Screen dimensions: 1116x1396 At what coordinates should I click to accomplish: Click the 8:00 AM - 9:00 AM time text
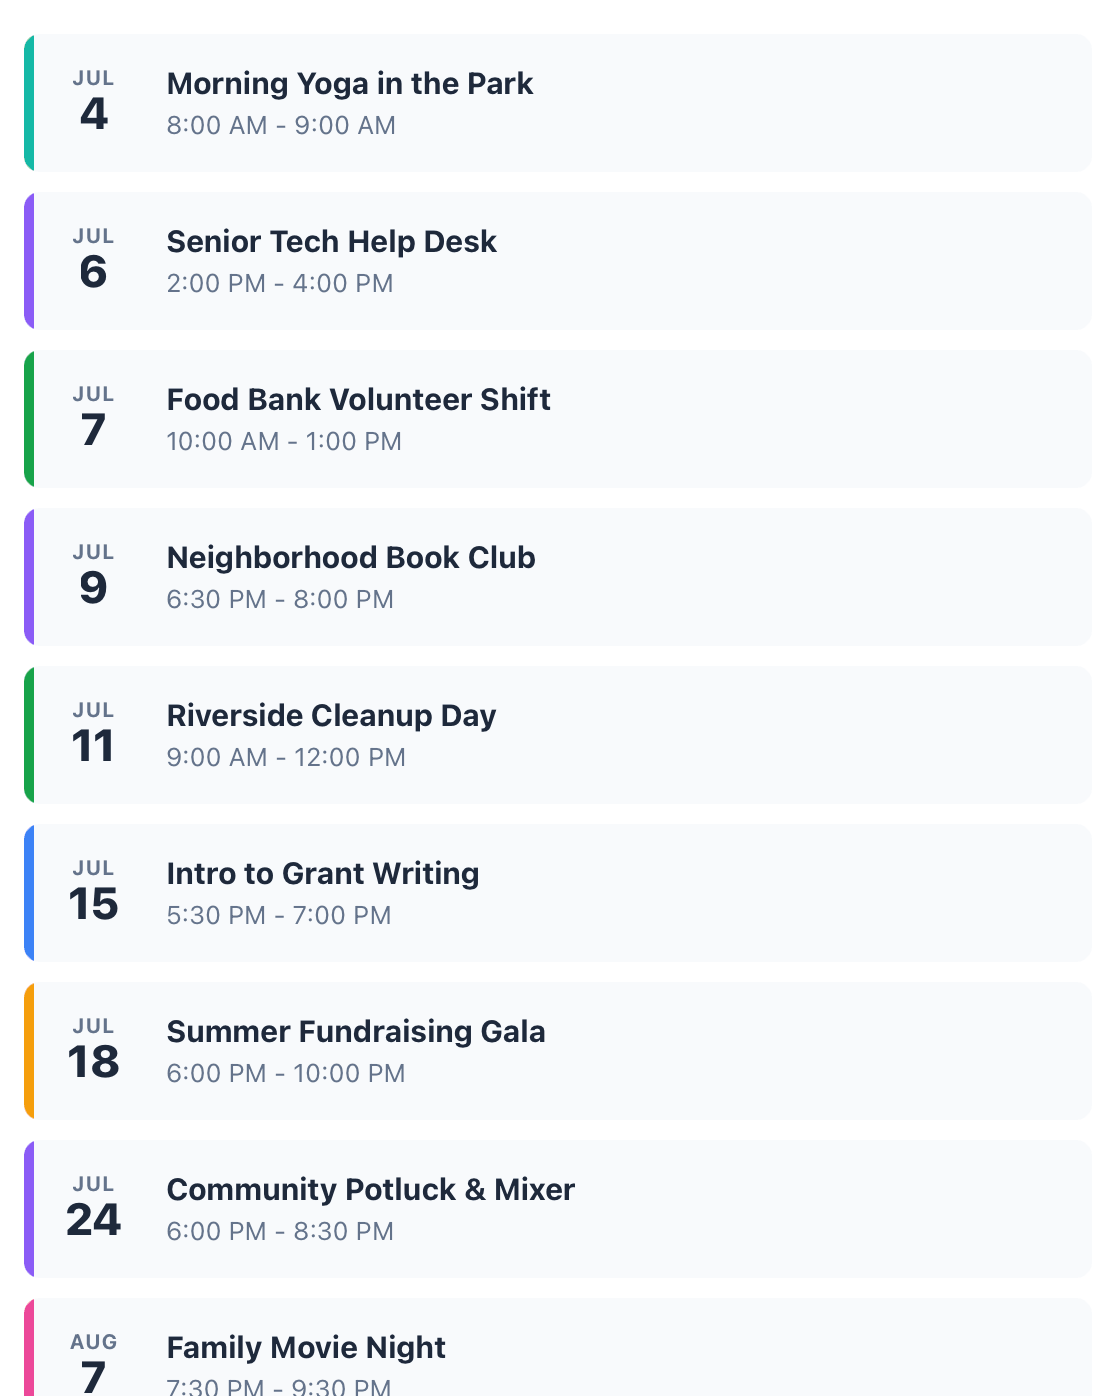click(x=281, y=125)
